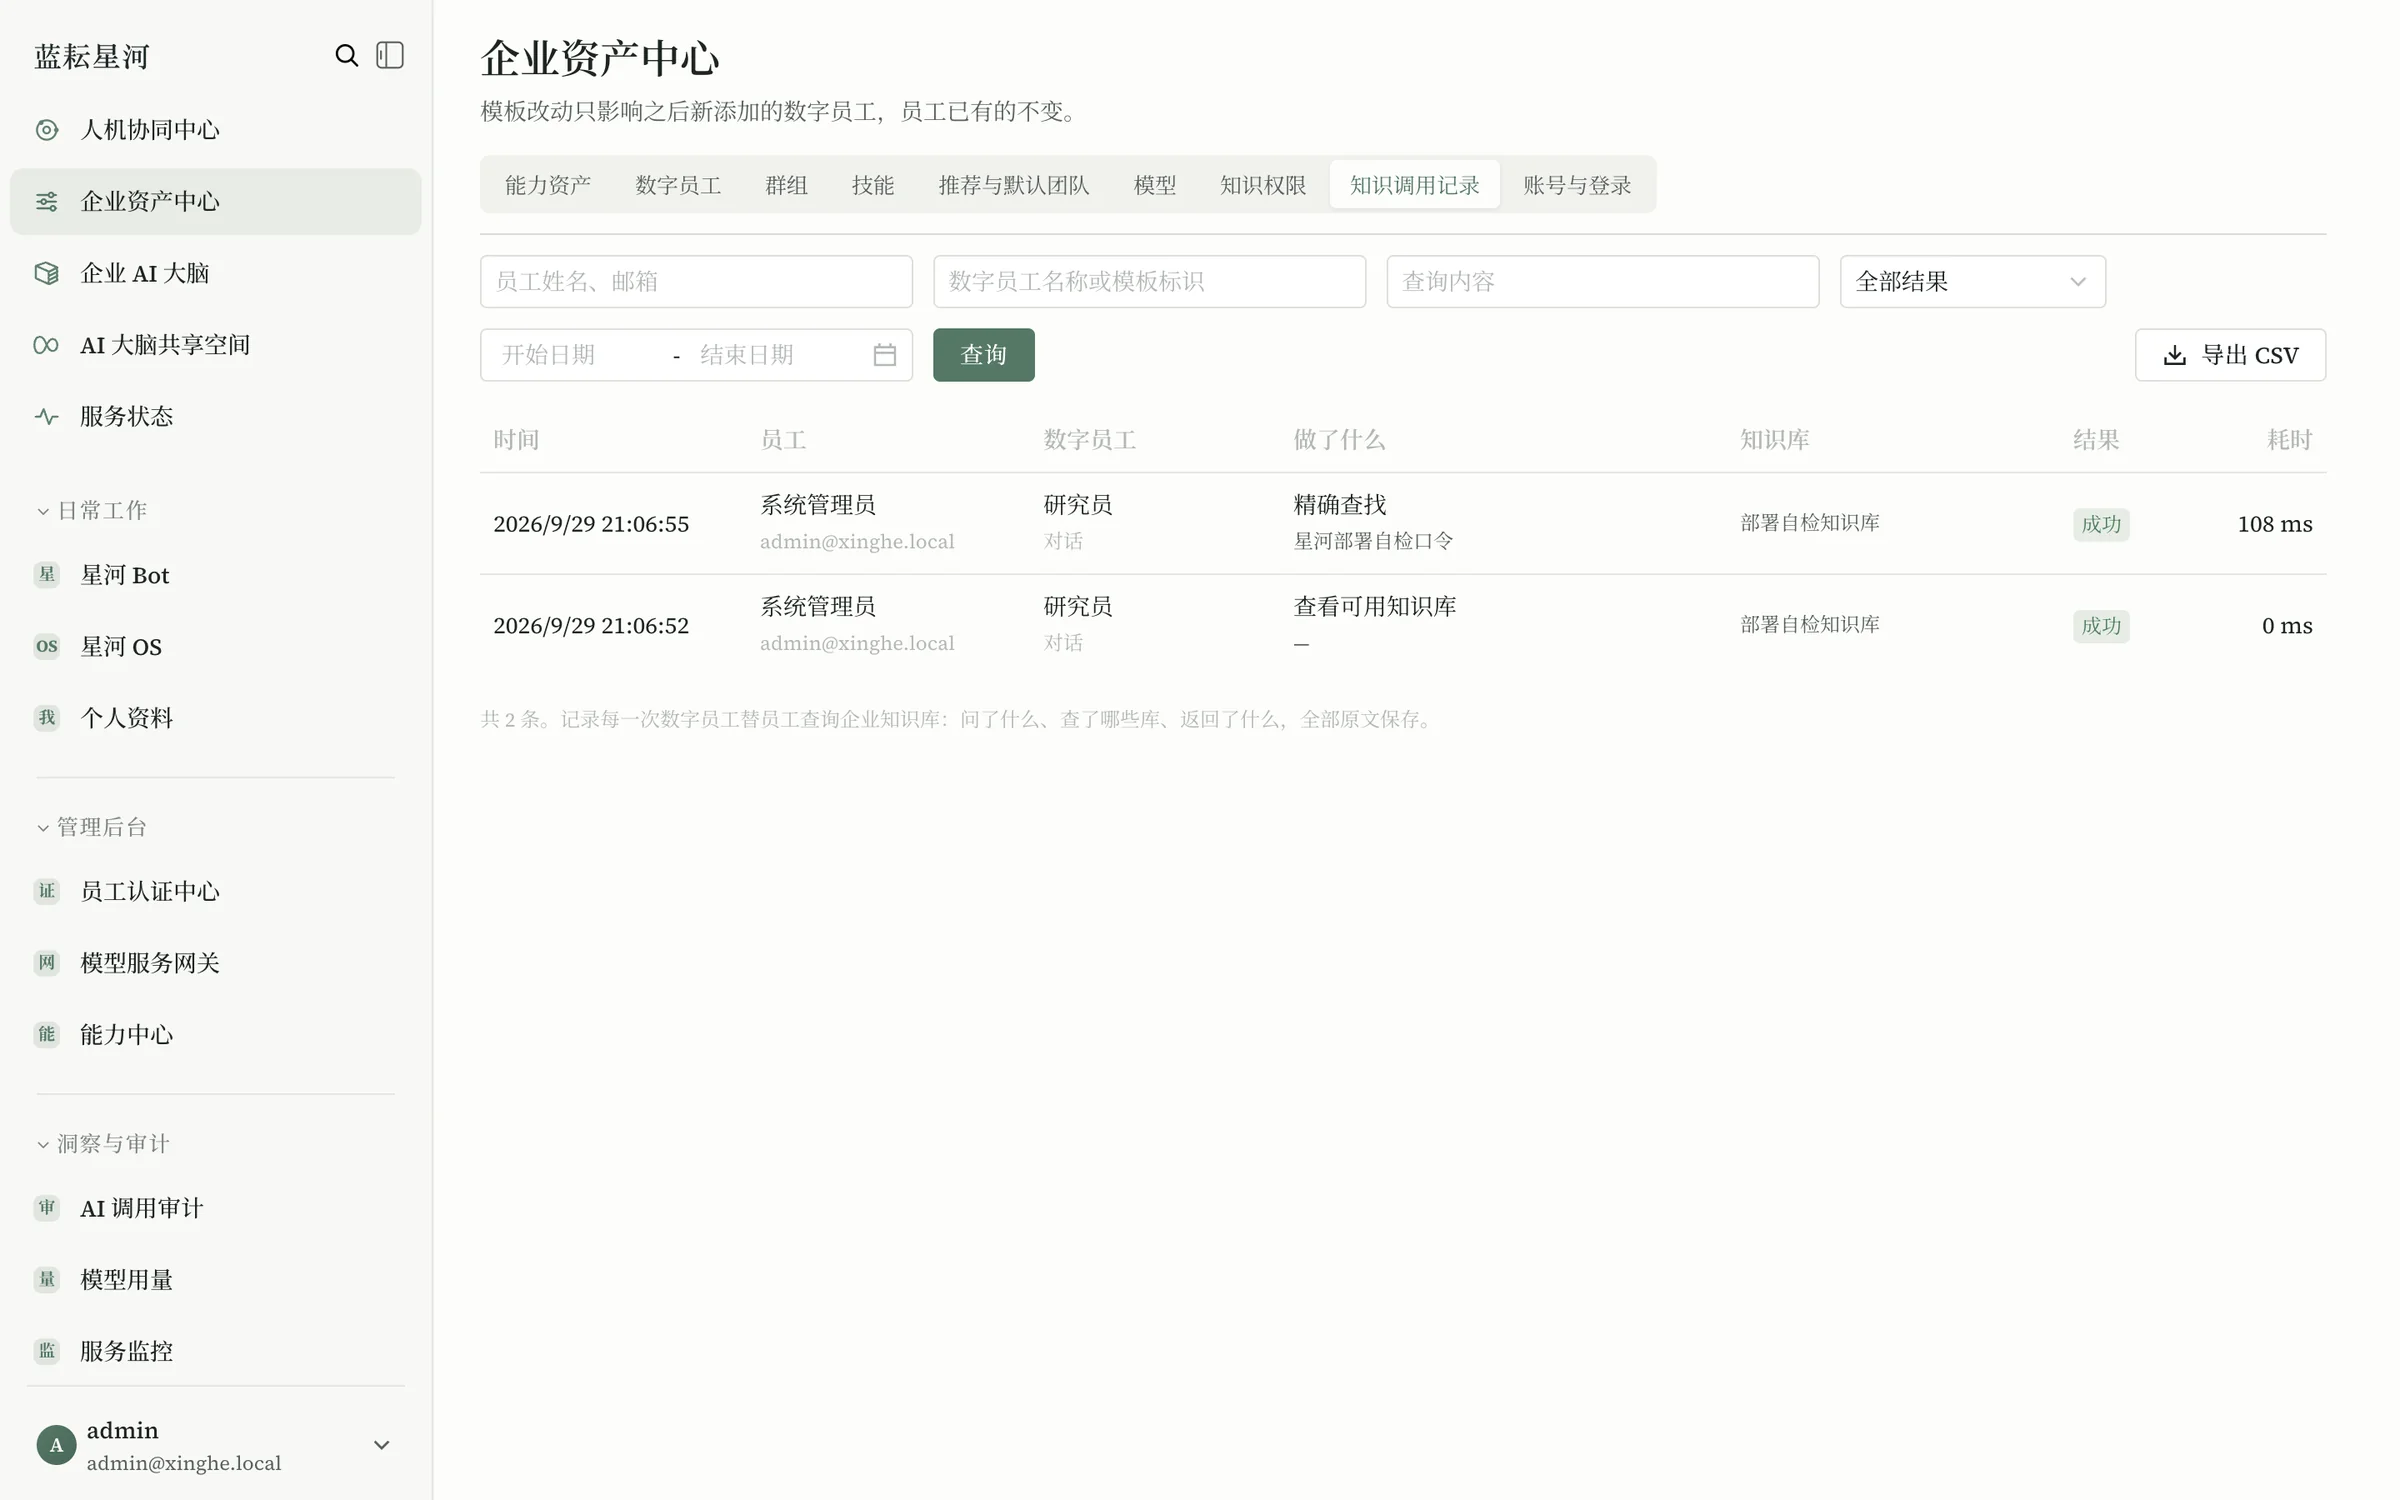Click the 群组 tab
2400x1500 pixels.
pyautogui.click(x=786, y=185)
